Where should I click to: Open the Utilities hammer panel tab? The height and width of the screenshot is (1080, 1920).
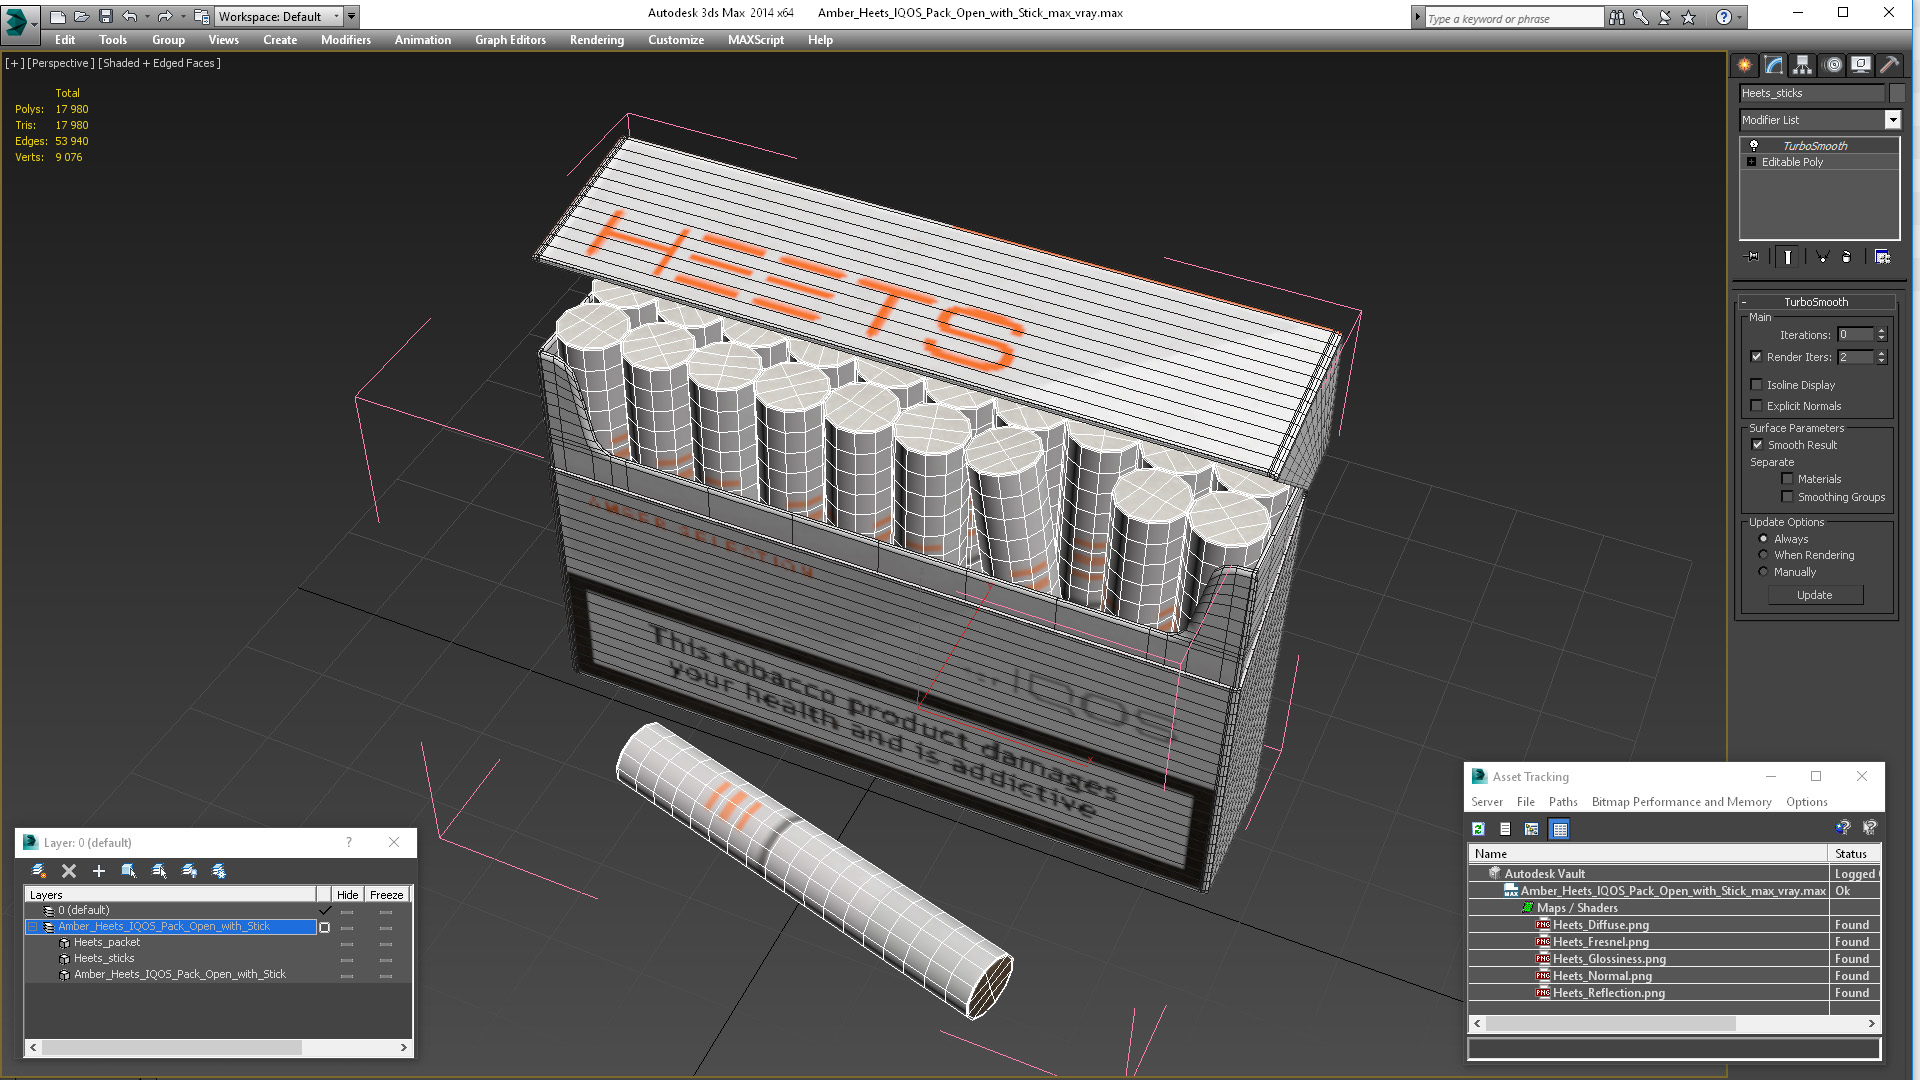click(x=1889, y=65)
